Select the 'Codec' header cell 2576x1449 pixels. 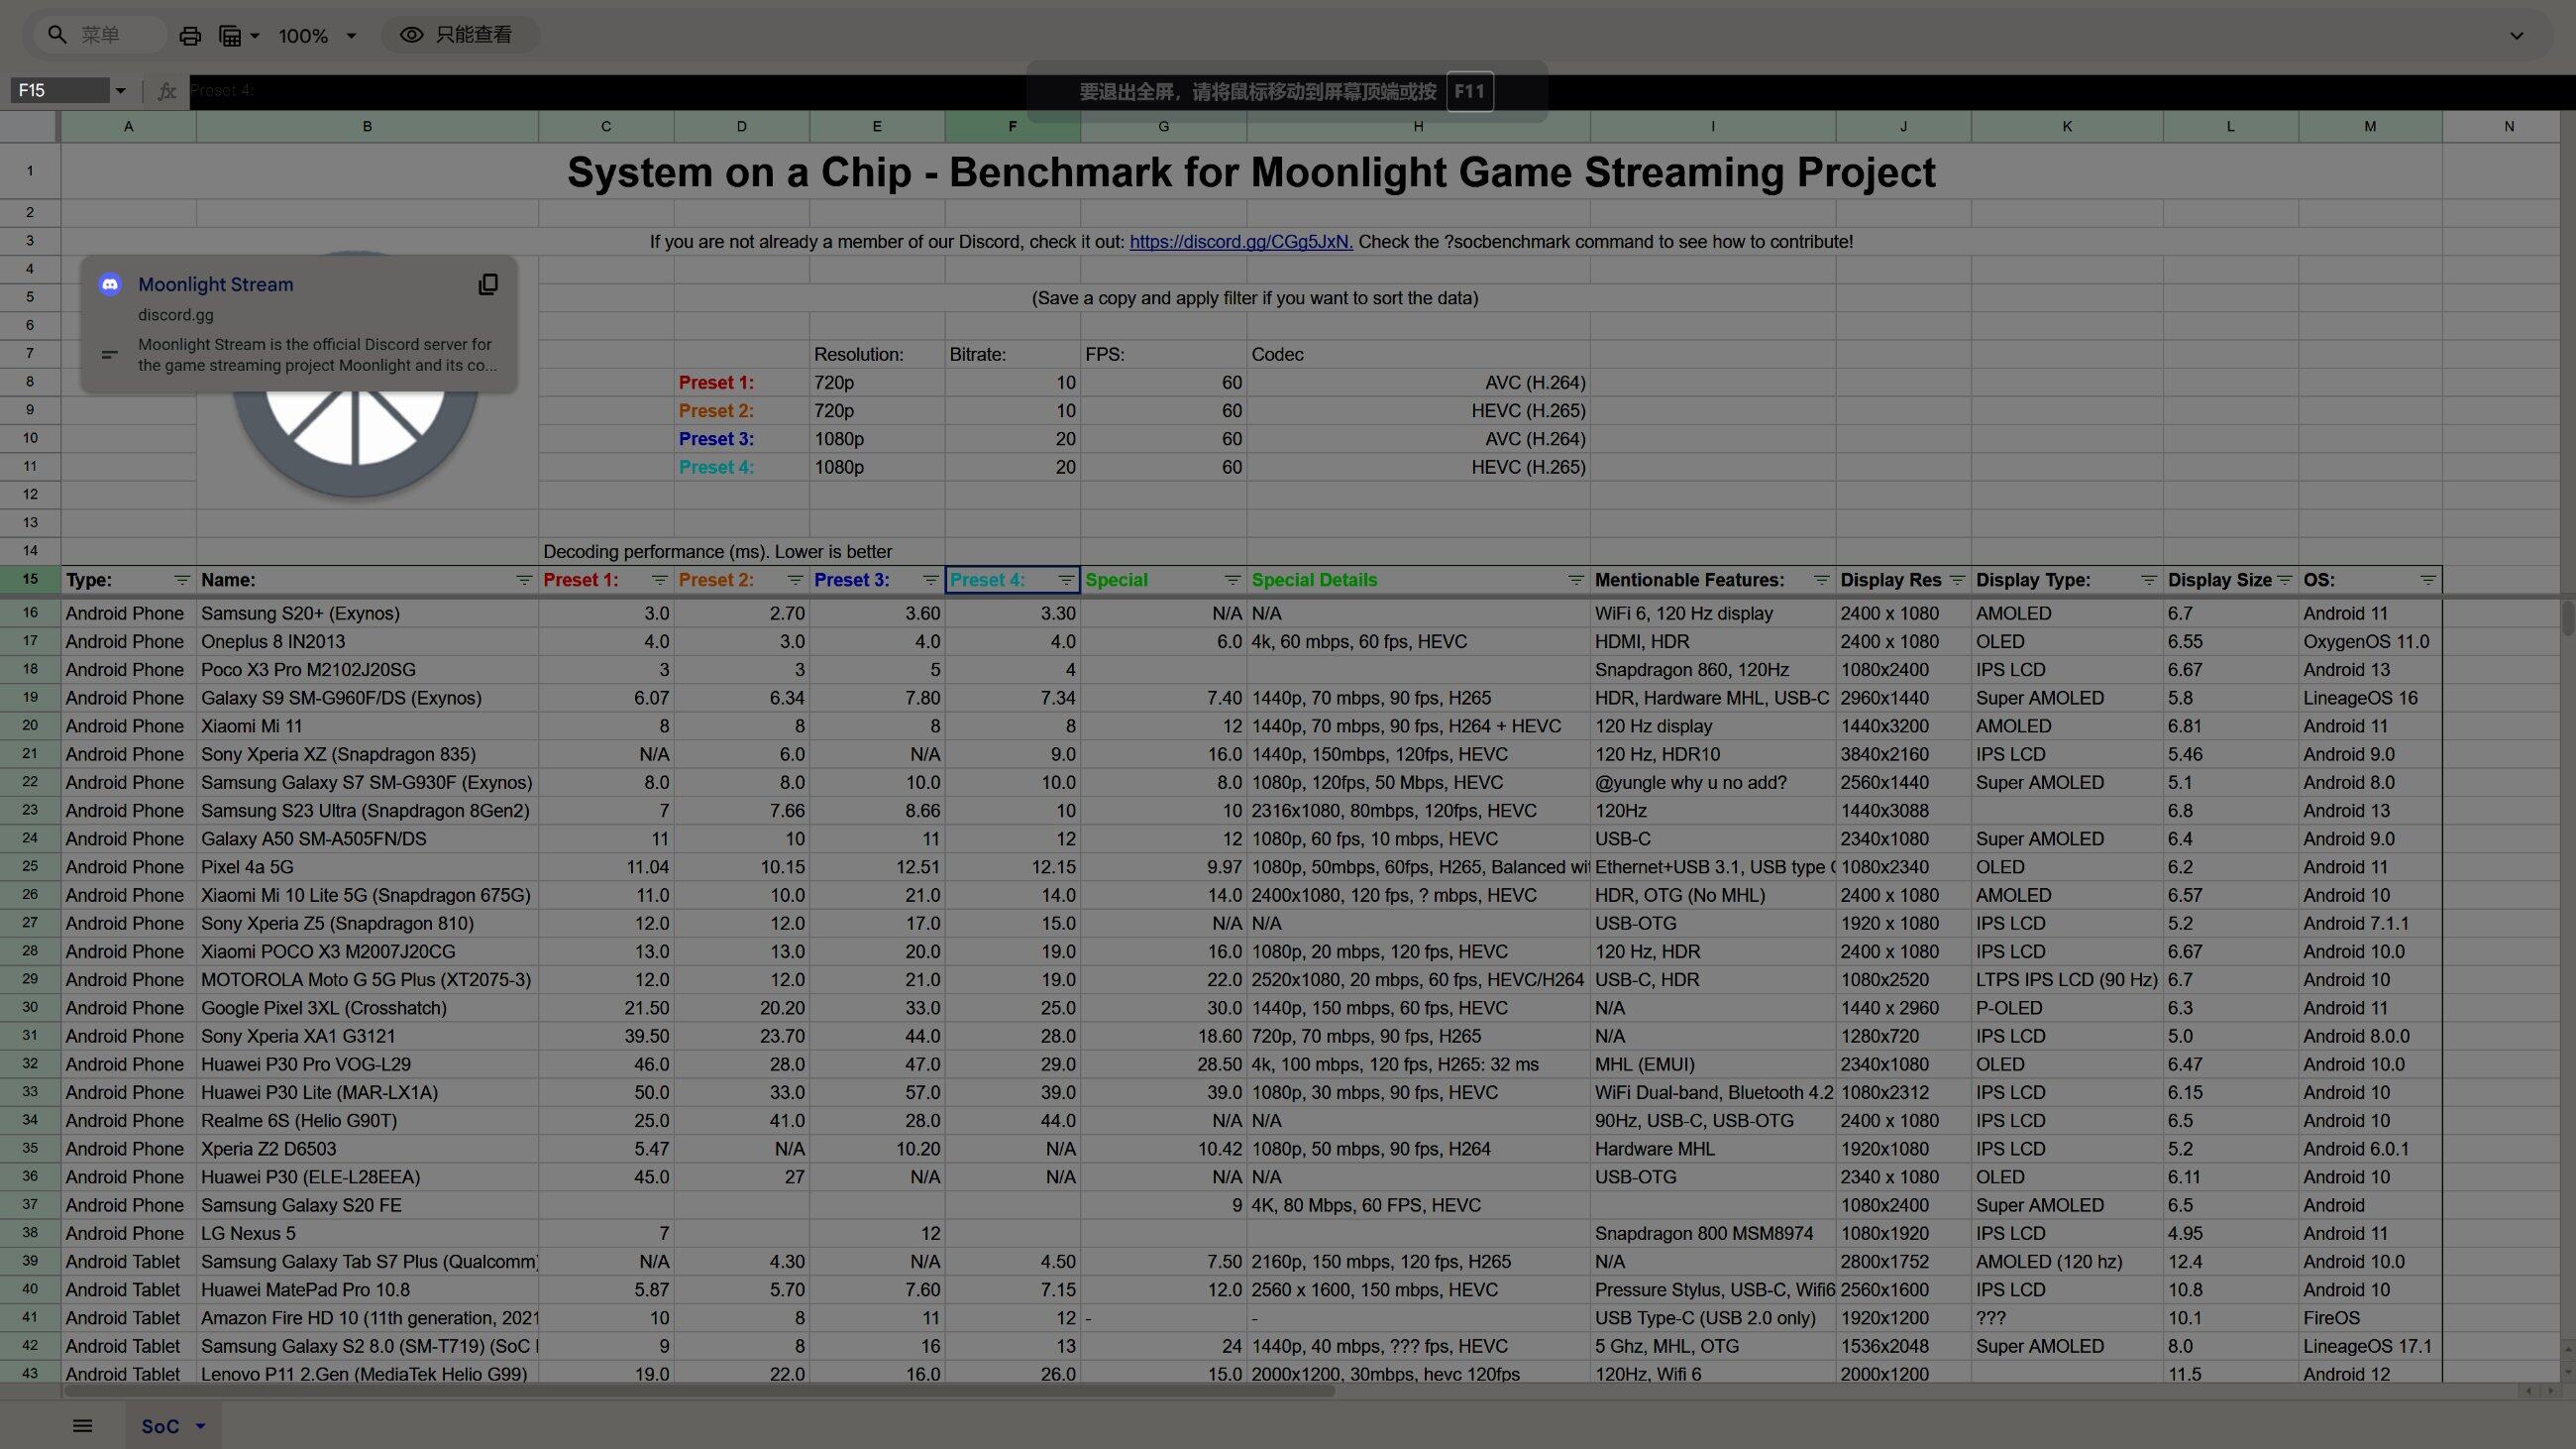click(x=1418, y=355)
